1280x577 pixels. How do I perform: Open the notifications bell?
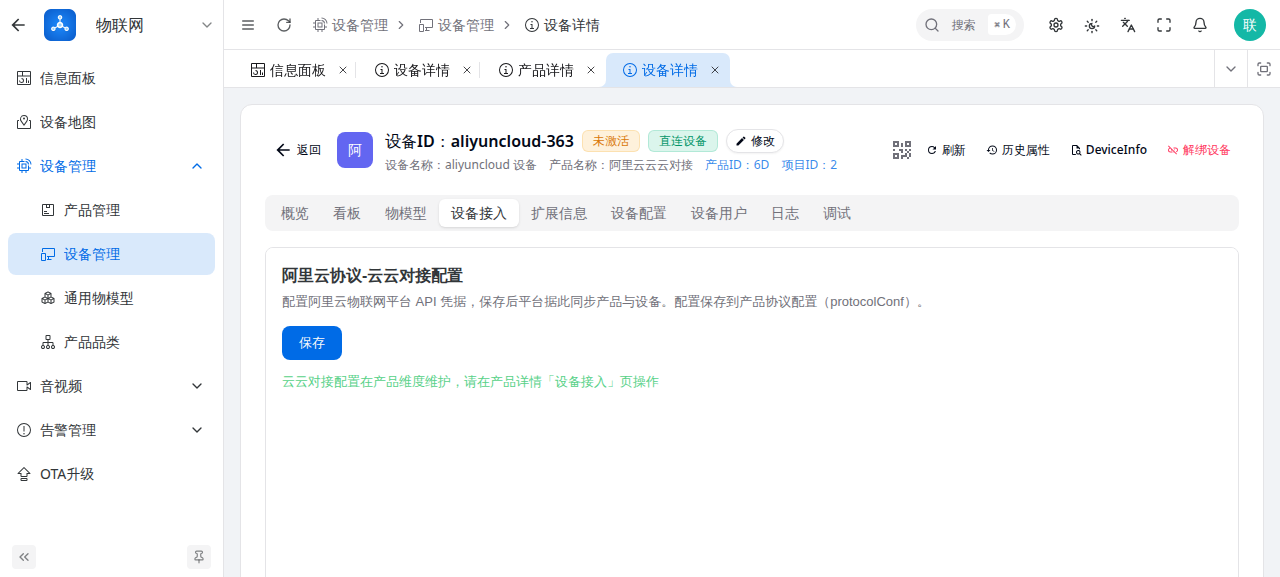click(1200, 25)
